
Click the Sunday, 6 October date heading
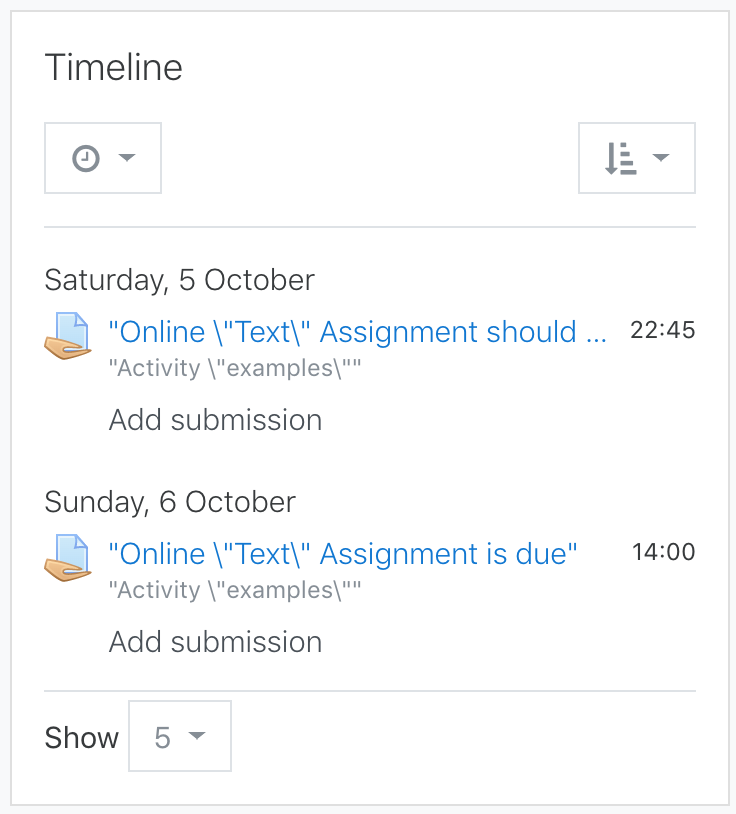pos(170,502)
